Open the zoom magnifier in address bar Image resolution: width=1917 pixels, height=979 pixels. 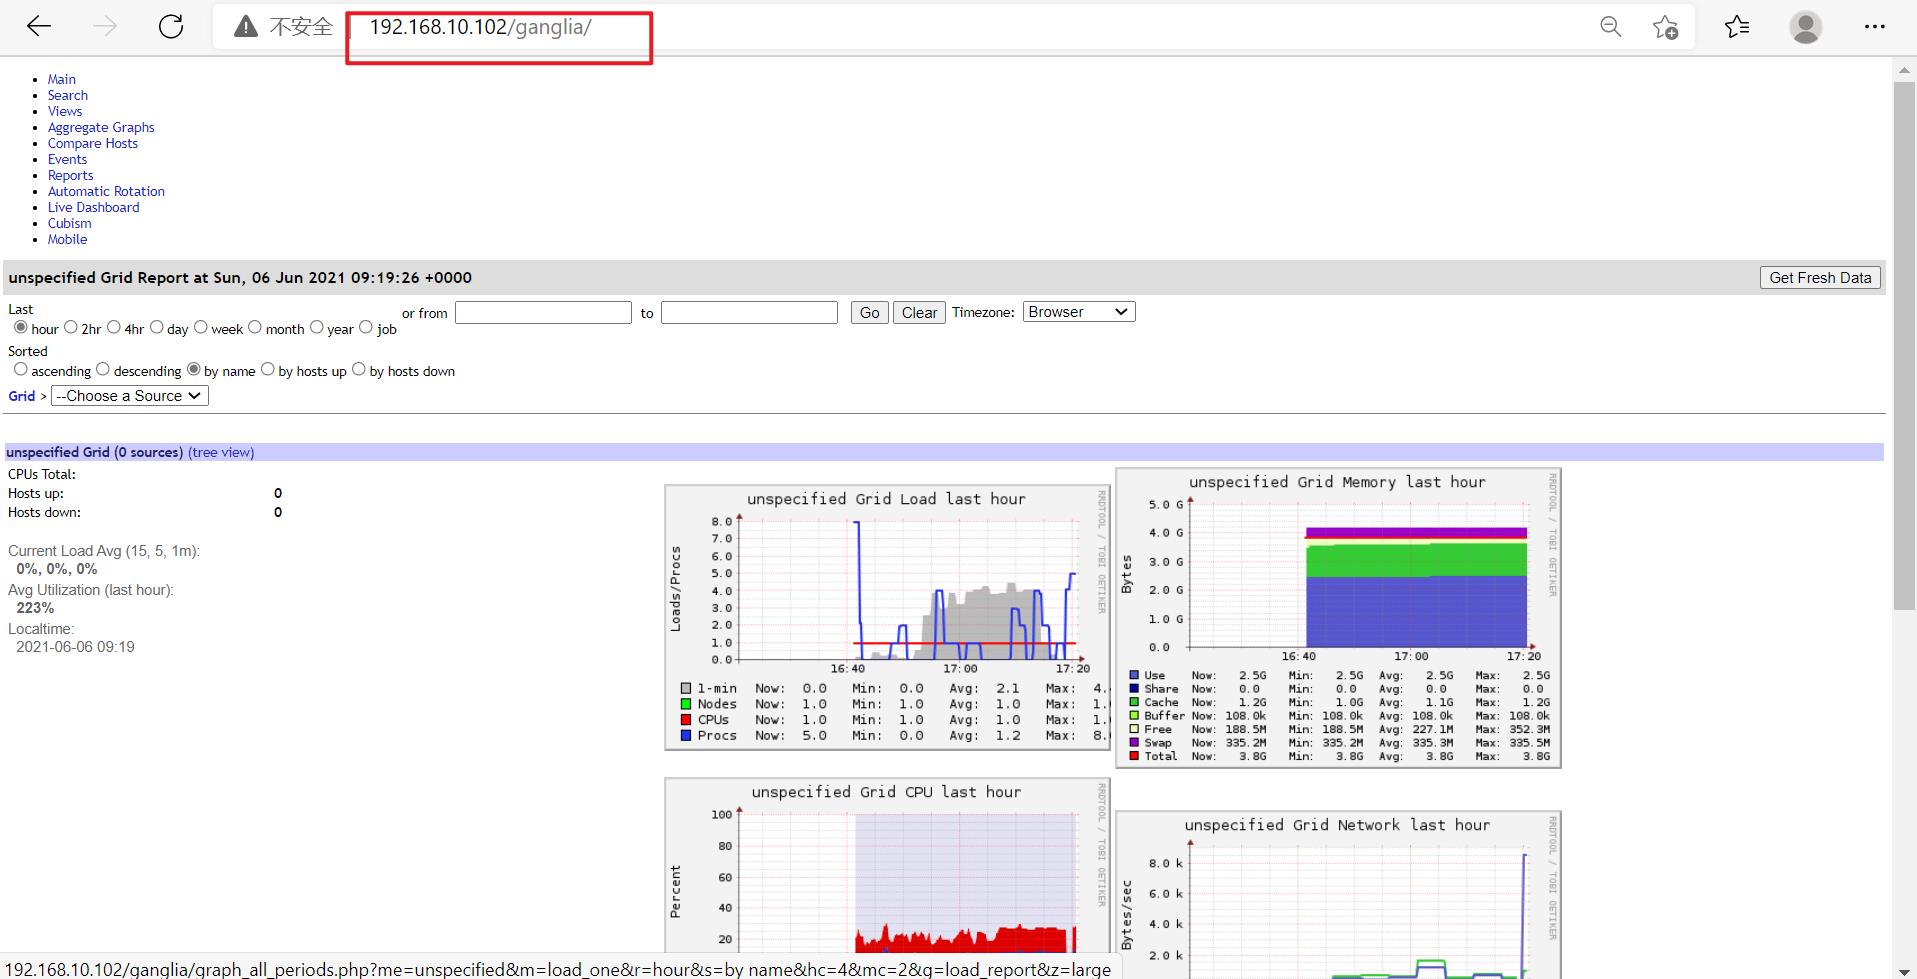point(1610,27)
